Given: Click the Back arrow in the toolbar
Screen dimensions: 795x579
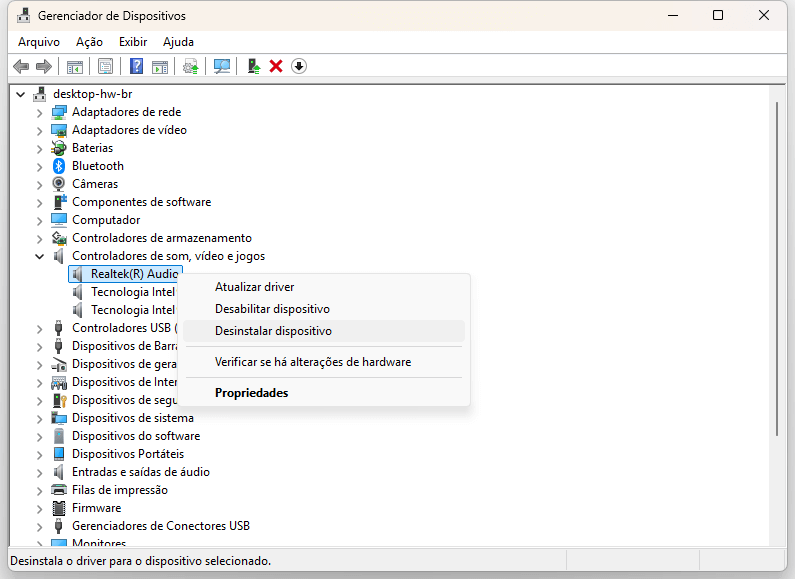Looking at the screenshot, I should [21, 66].
